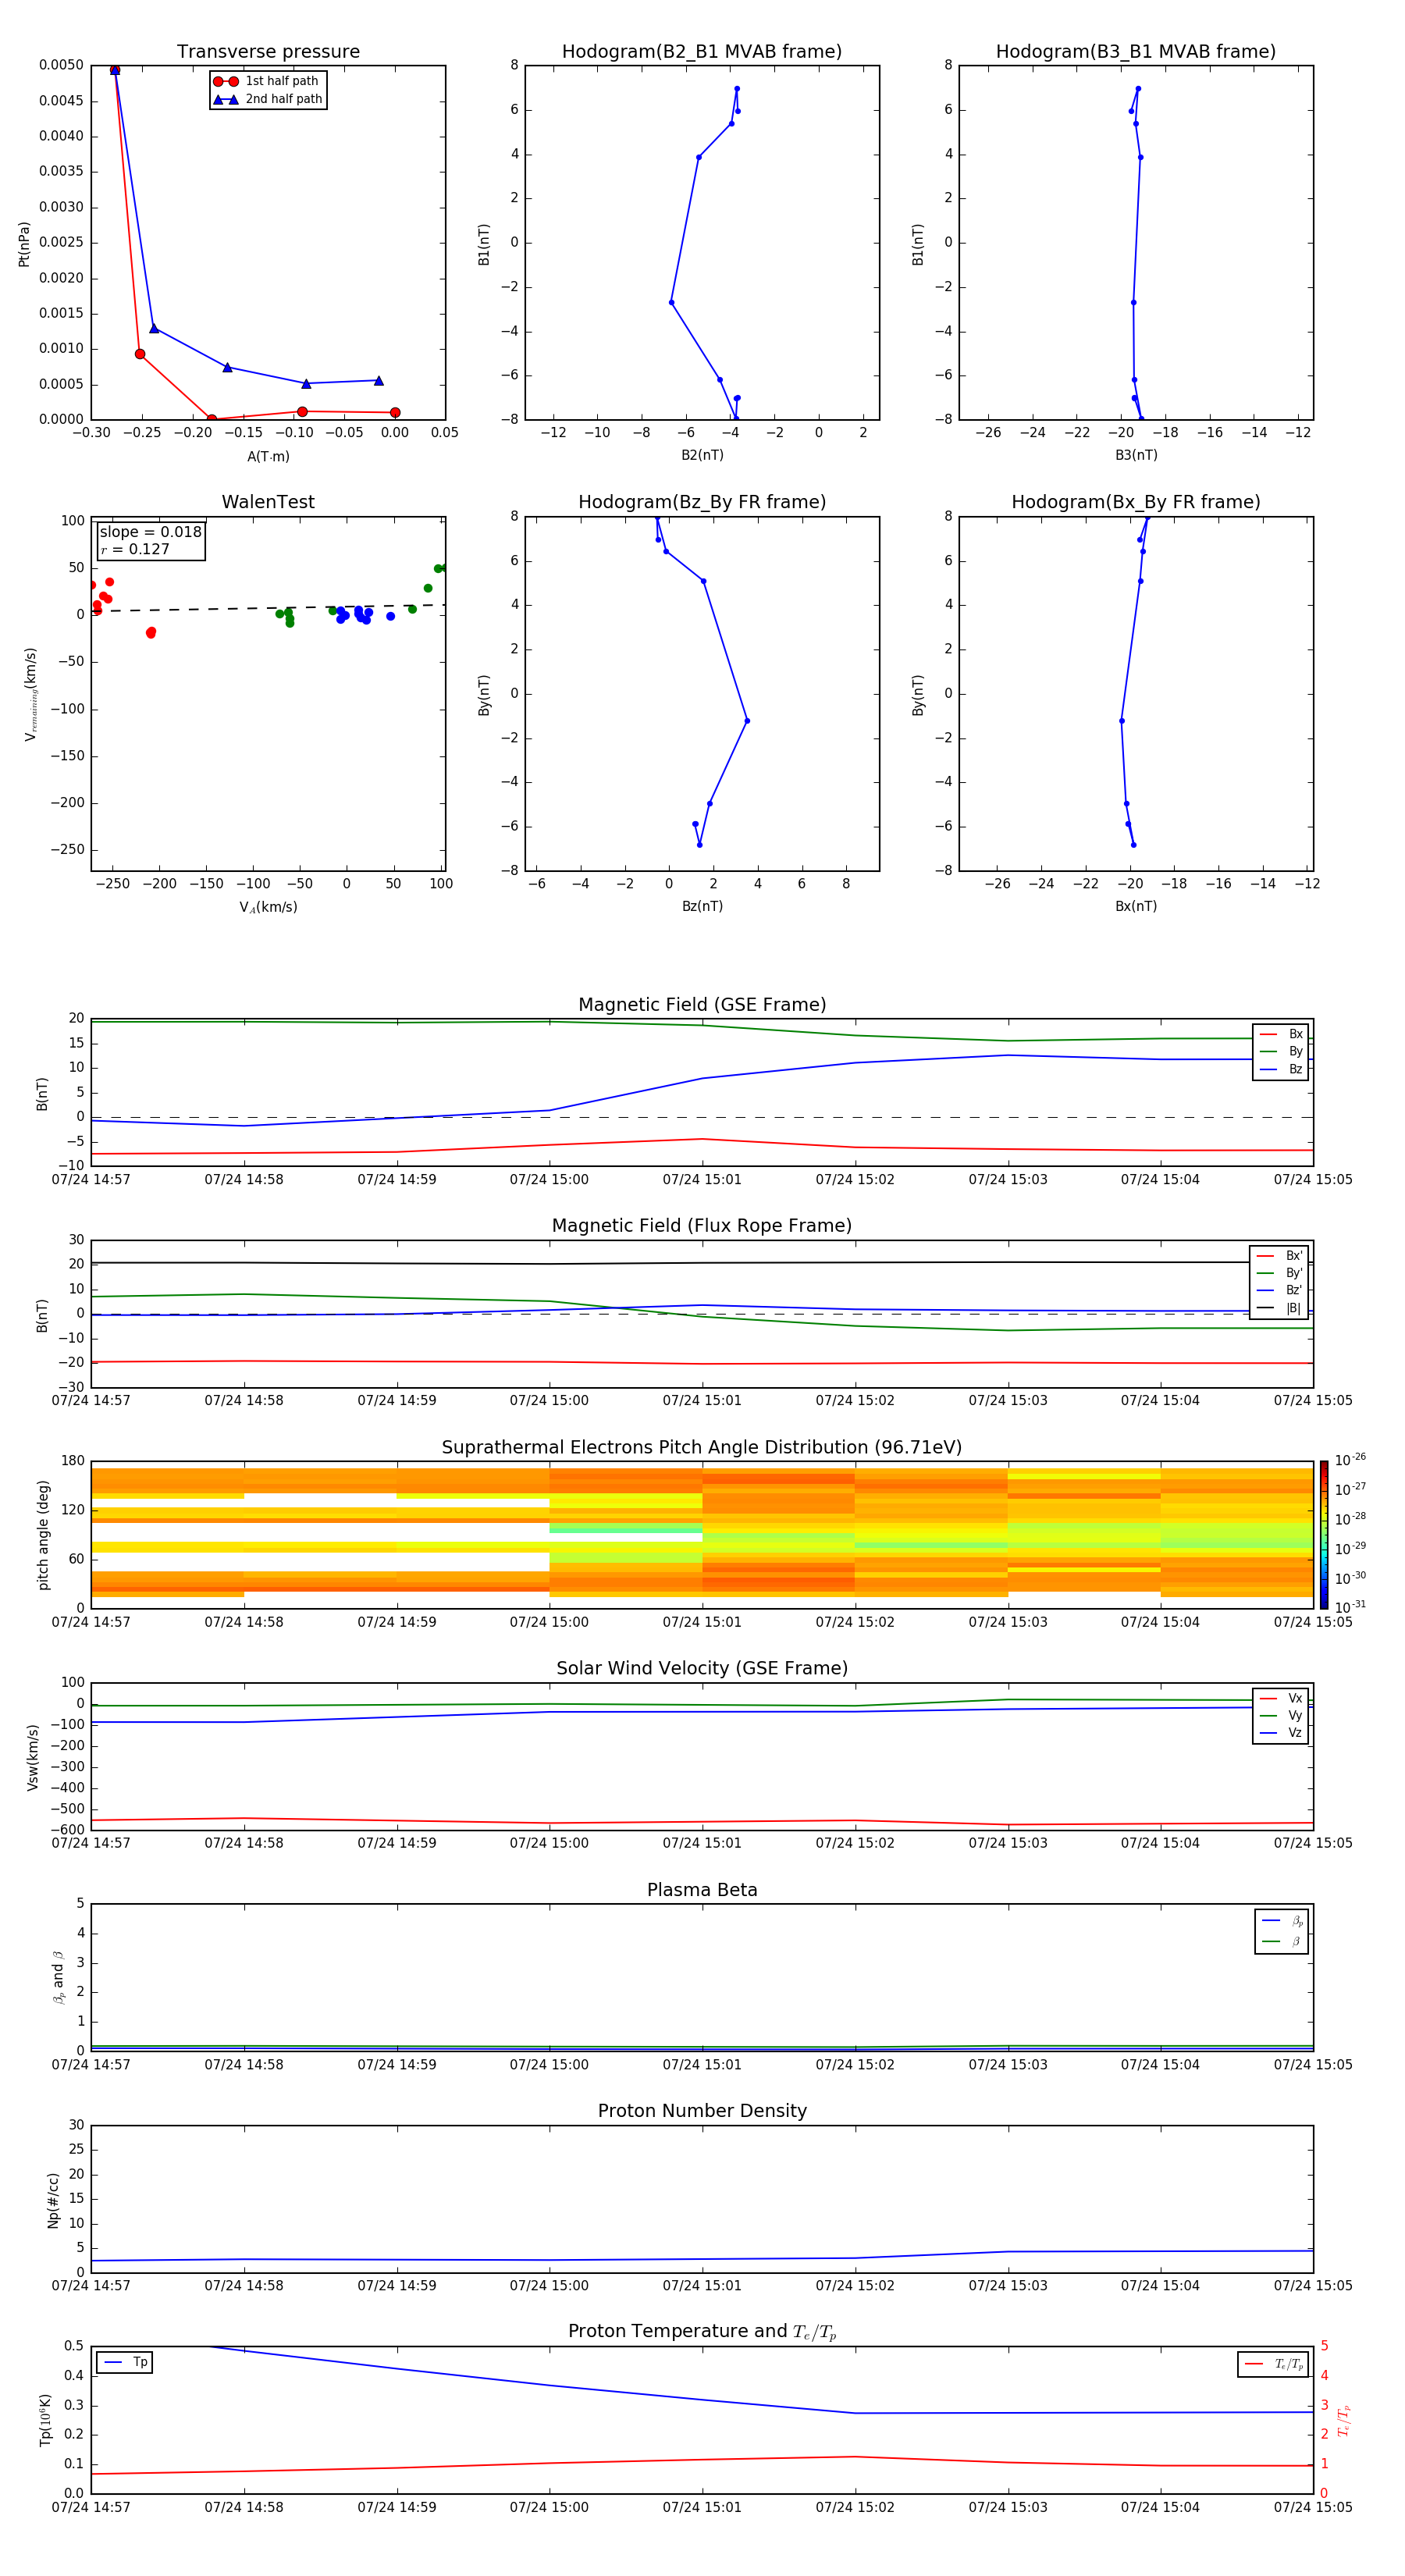Click the Vz legend entry in velocity plot
This screenshot has width=1405, height=2576.
pyautogui.click(x=1281, y=1733)
